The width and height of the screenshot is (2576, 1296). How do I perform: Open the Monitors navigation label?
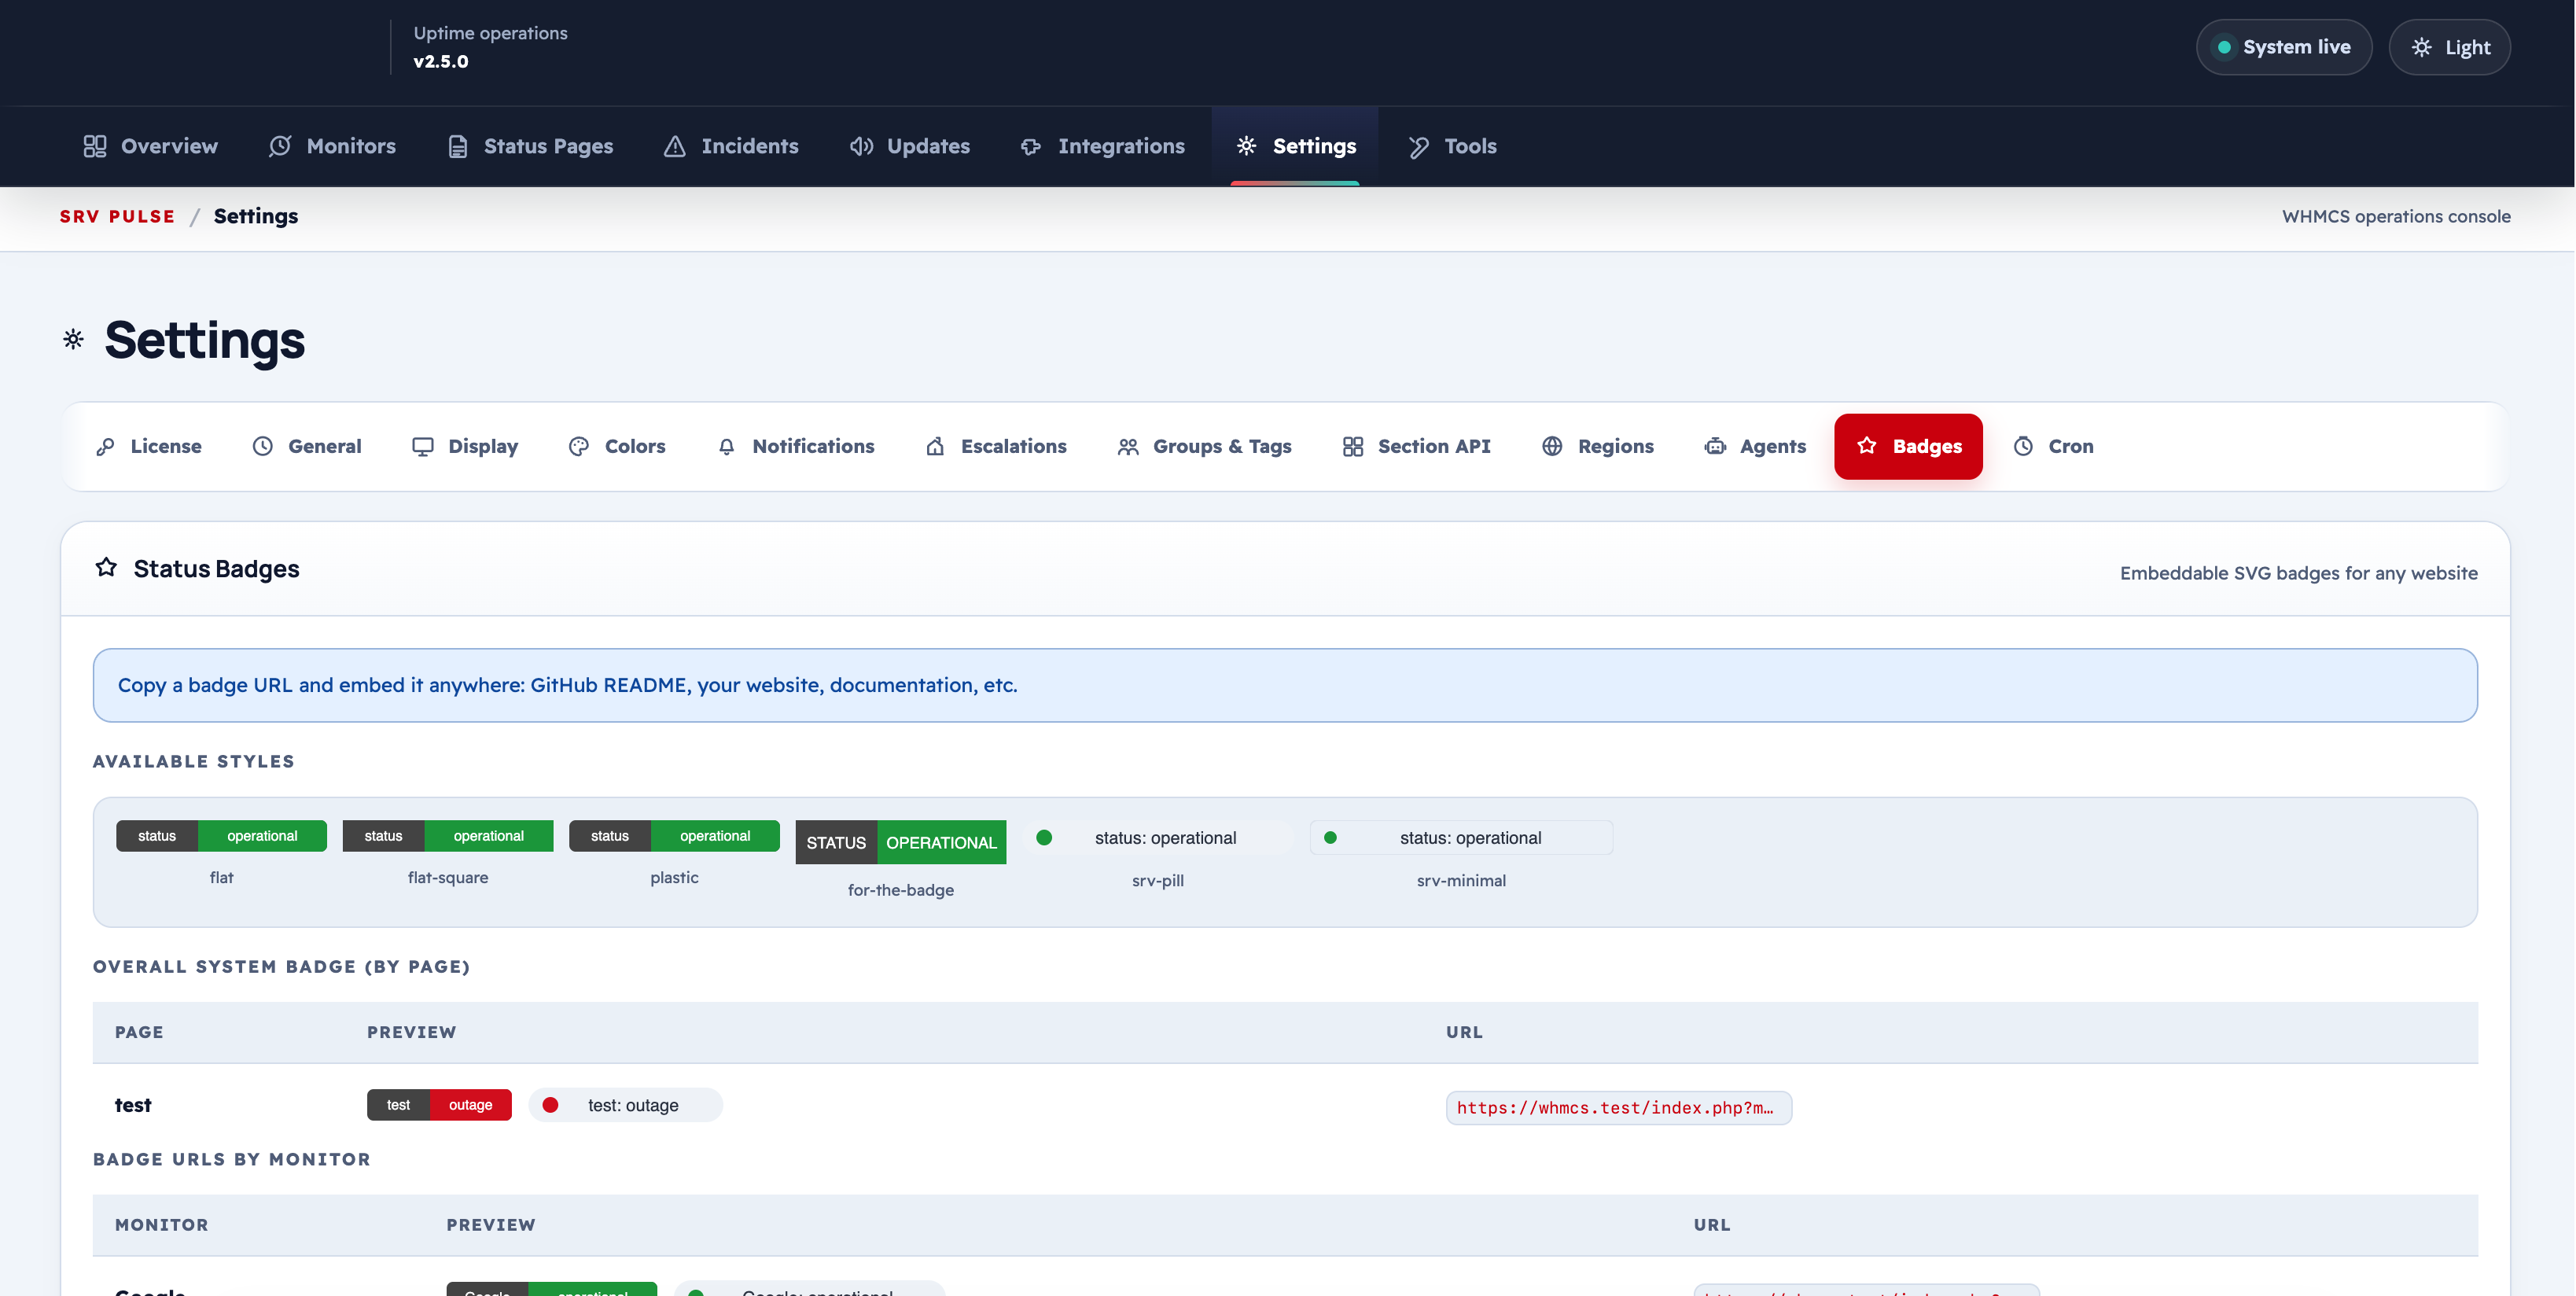click(x=351, y=146)
